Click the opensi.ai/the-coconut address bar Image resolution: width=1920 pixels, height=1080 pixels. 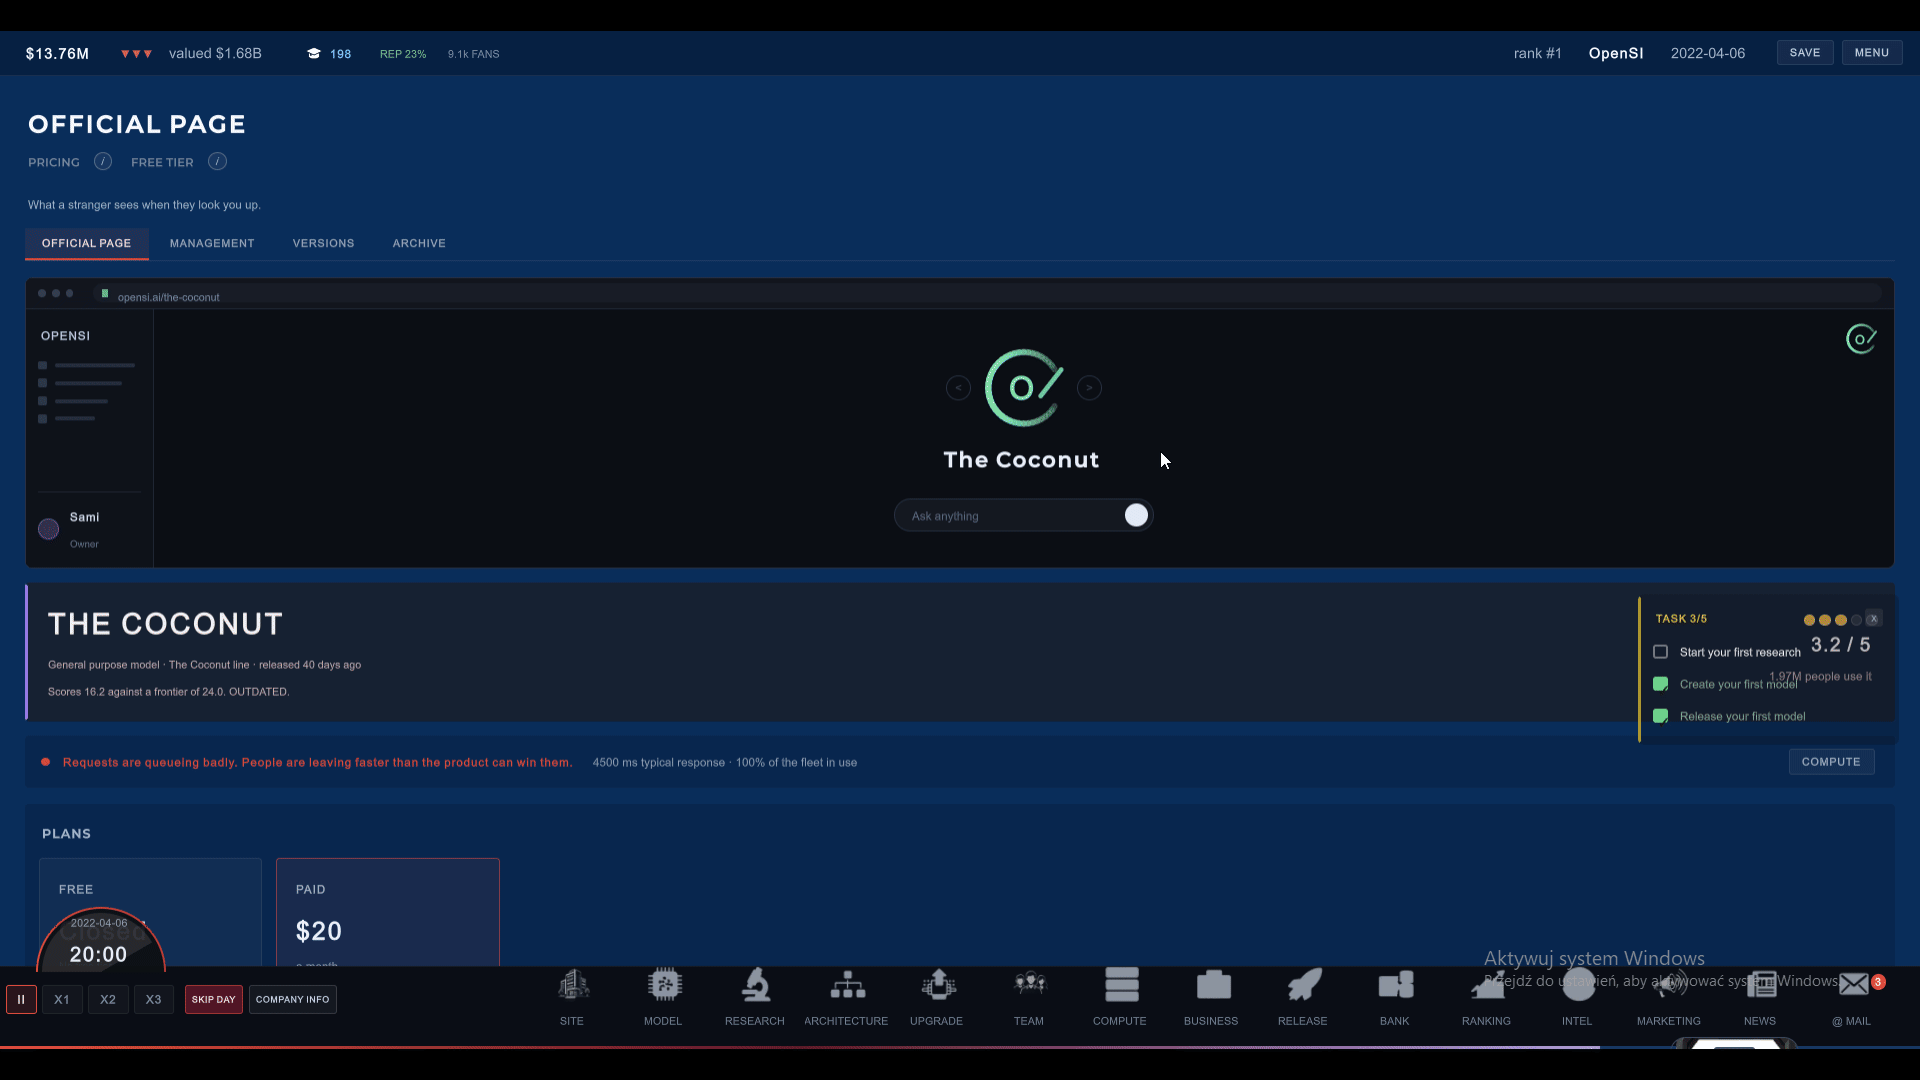coord(988,294)
